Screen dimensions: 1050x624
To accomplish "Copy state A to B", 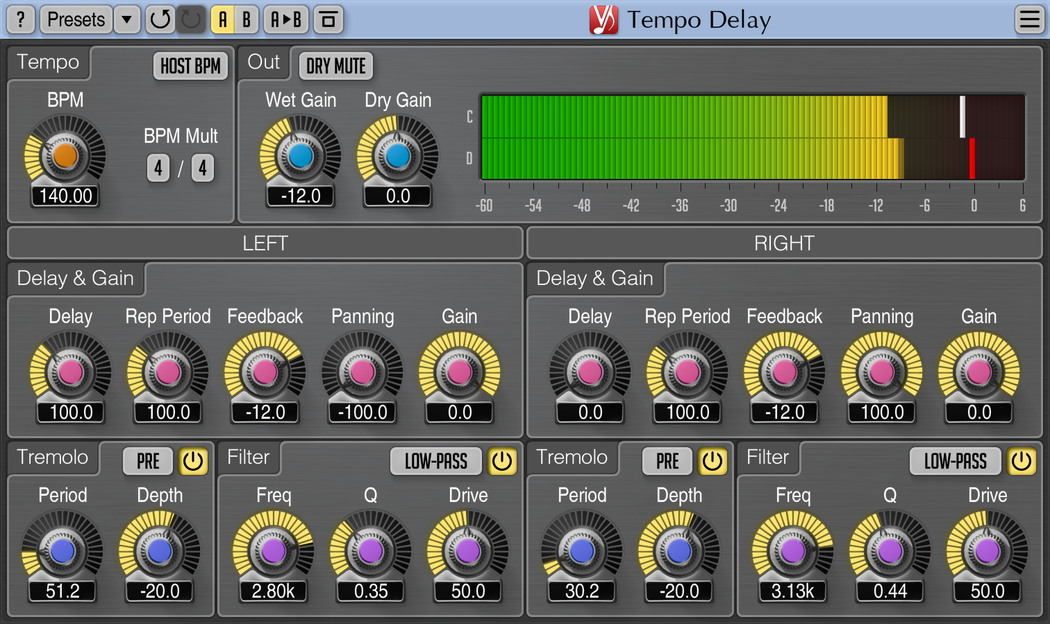I will tap(286, 19).
